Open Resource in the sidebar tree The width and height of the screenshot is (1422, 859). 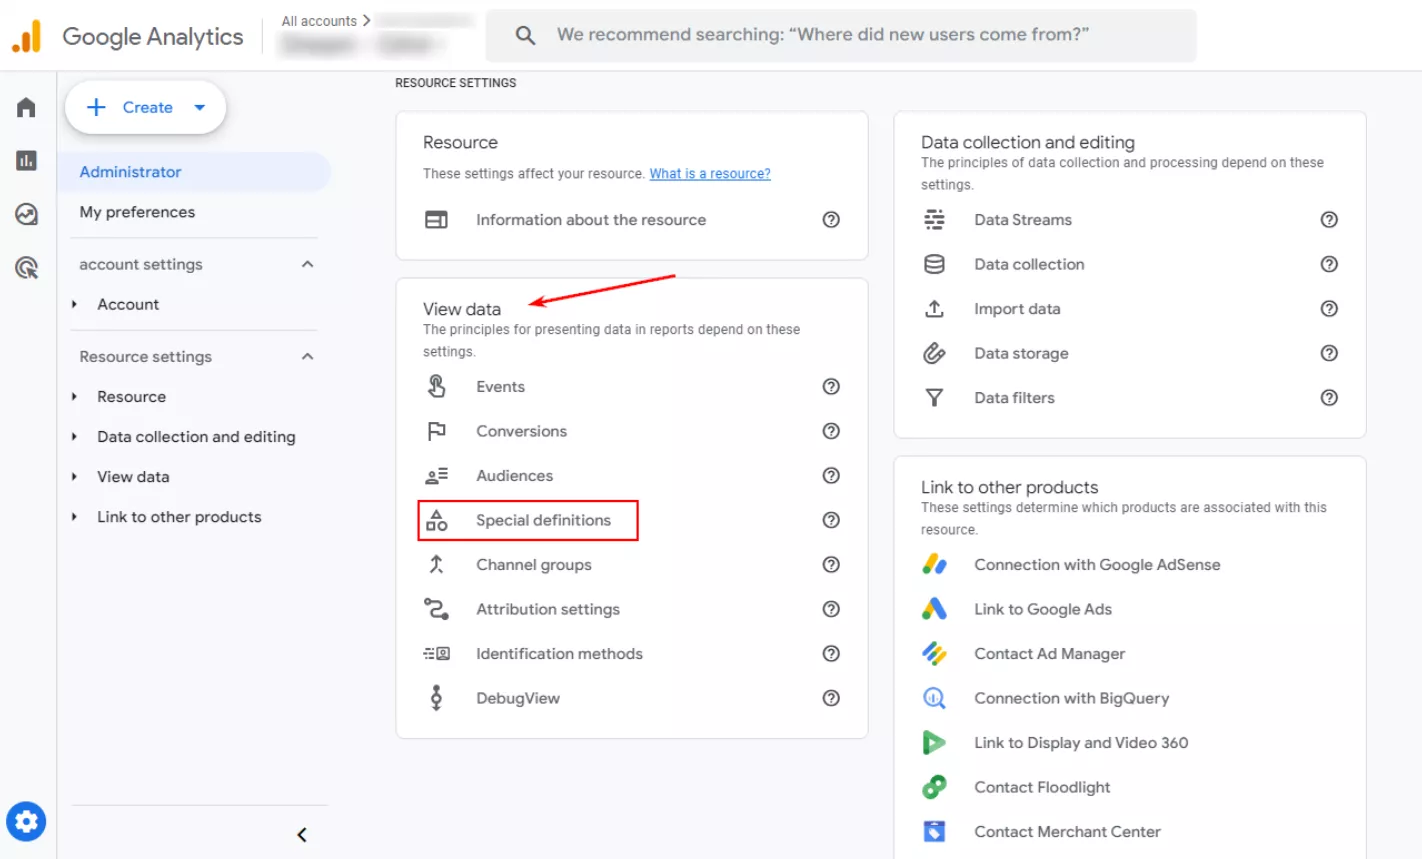(131, 397)
